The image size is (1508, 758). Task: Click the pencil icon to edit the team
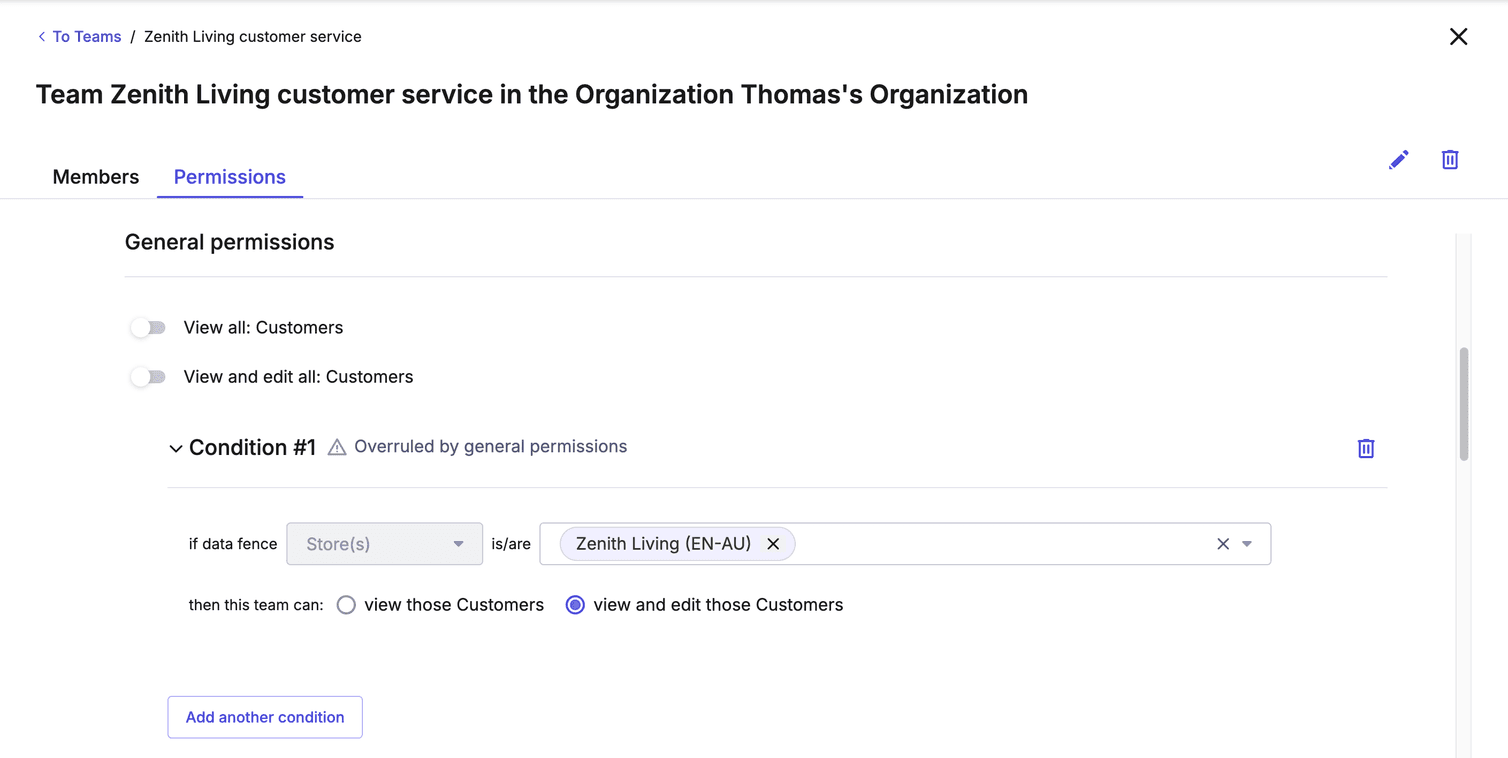coord(1399,159)
